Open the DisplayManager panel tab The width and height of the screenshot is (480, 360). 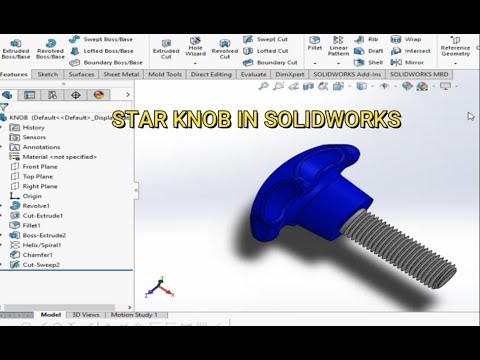(99, 95)
